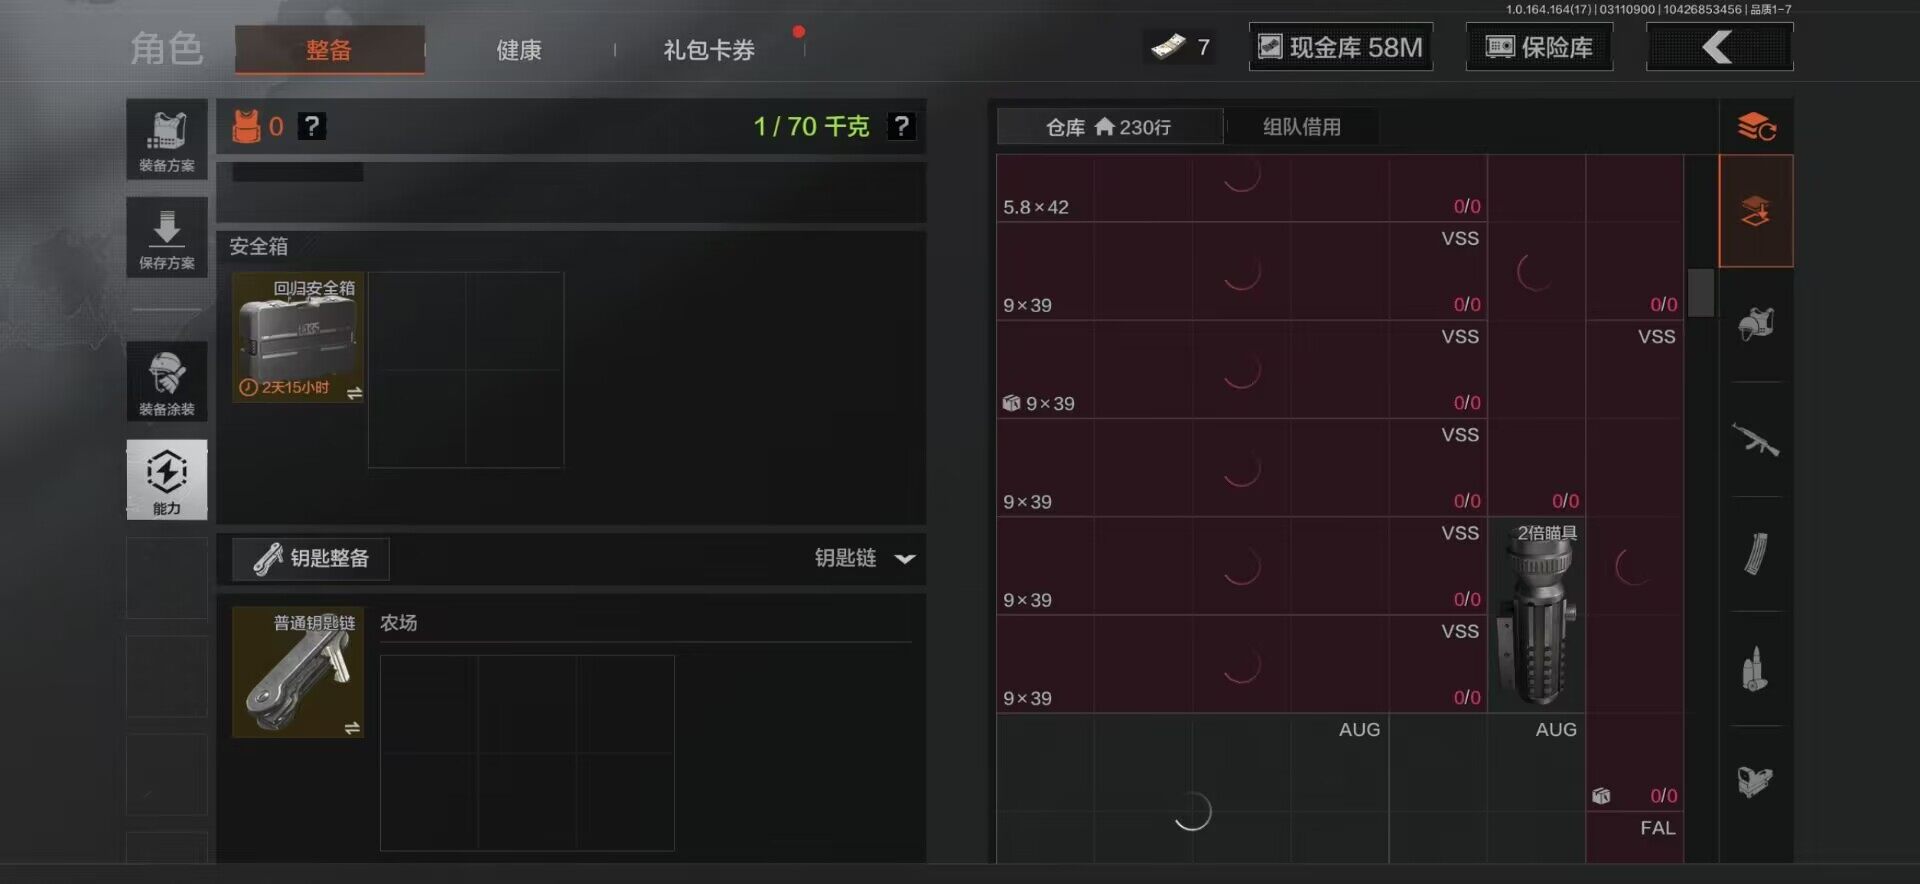Swap the 回归安全箱 secure container via arrows
The width and height of the screenshot is (1920, 884).
[354, 393]
